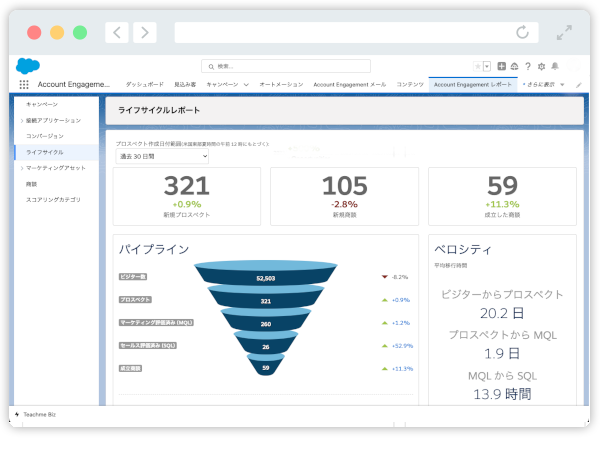Click the -8.2% change value
Viewport: 600px width, 449px height.
400,277
